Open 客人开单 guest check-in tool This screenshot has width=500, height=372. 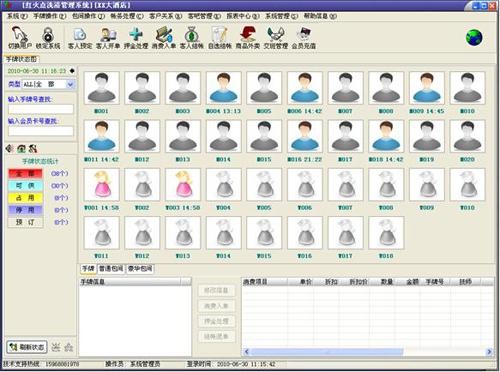click(108, 37)
